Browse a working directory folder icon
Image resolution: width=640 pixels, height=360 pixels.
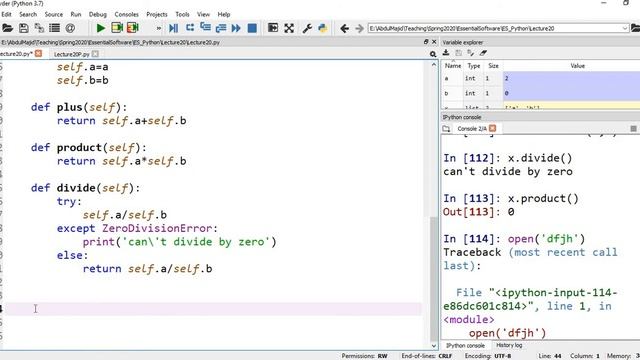point(636,28)
